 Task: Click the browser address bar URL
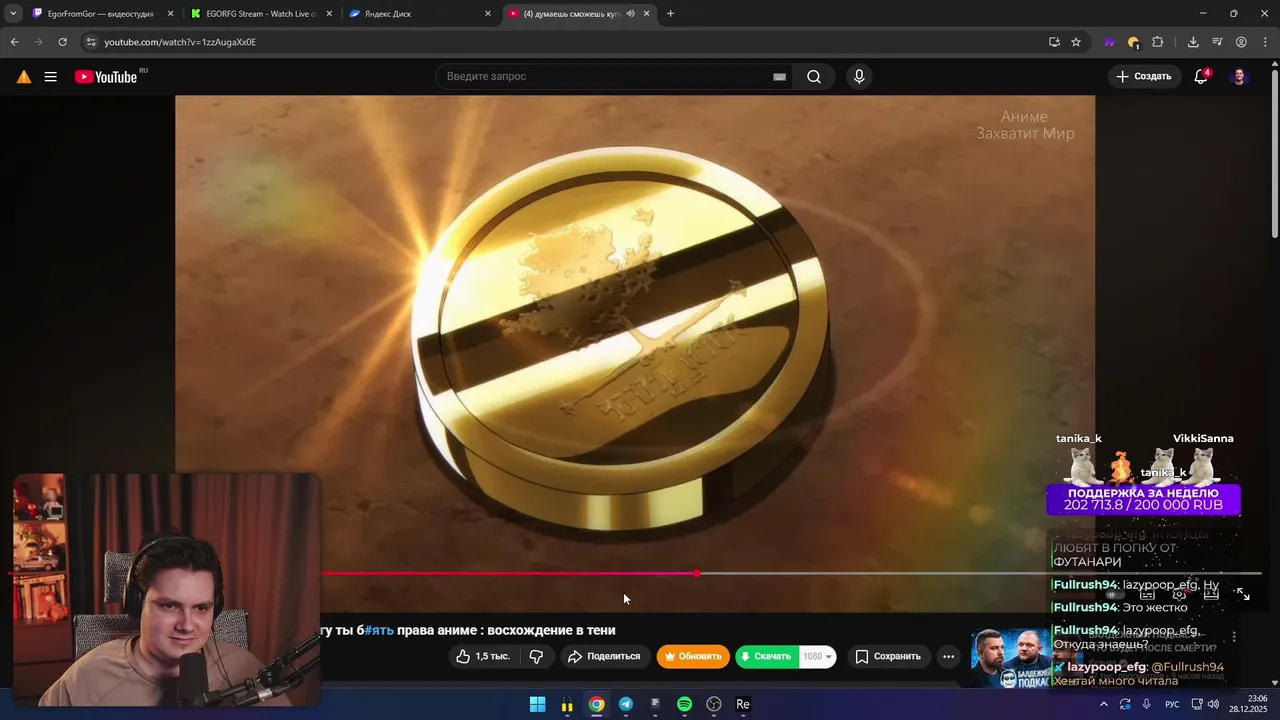pyautogui.click(x=180, y=42)
